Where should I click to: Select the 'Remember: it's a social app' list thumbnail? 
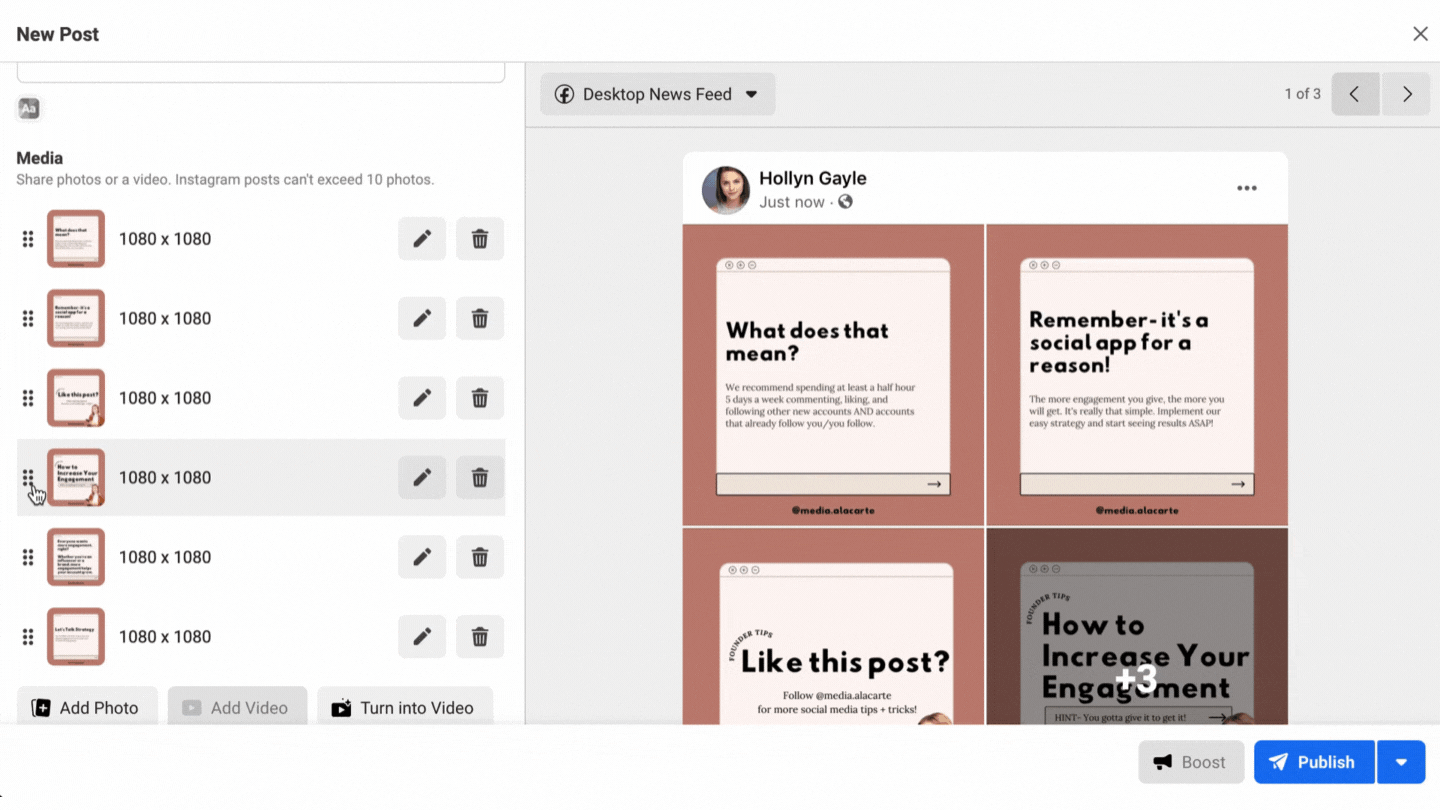pyautogui.click(x=76, y=318)
